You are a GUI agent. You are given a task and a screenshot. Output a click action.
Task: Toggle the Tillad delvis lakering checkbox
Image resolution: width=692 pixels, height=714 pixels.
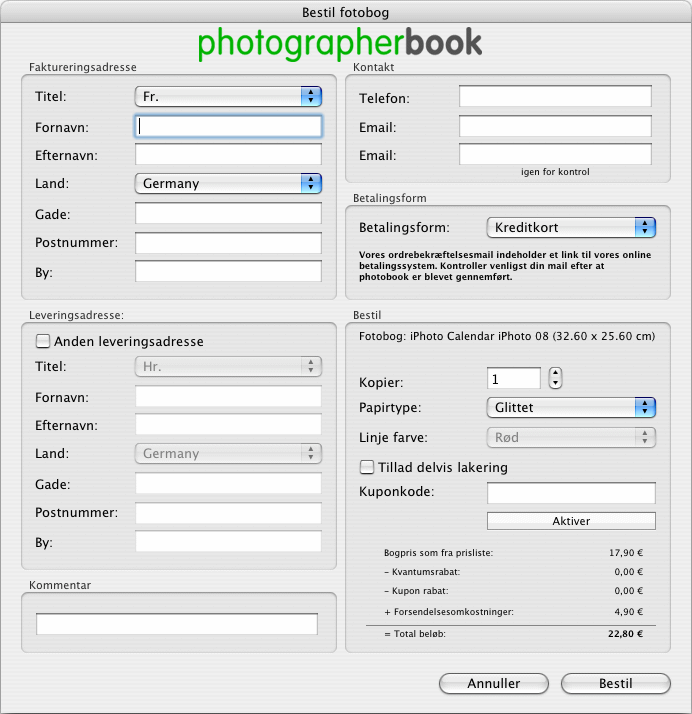point(367,467)
